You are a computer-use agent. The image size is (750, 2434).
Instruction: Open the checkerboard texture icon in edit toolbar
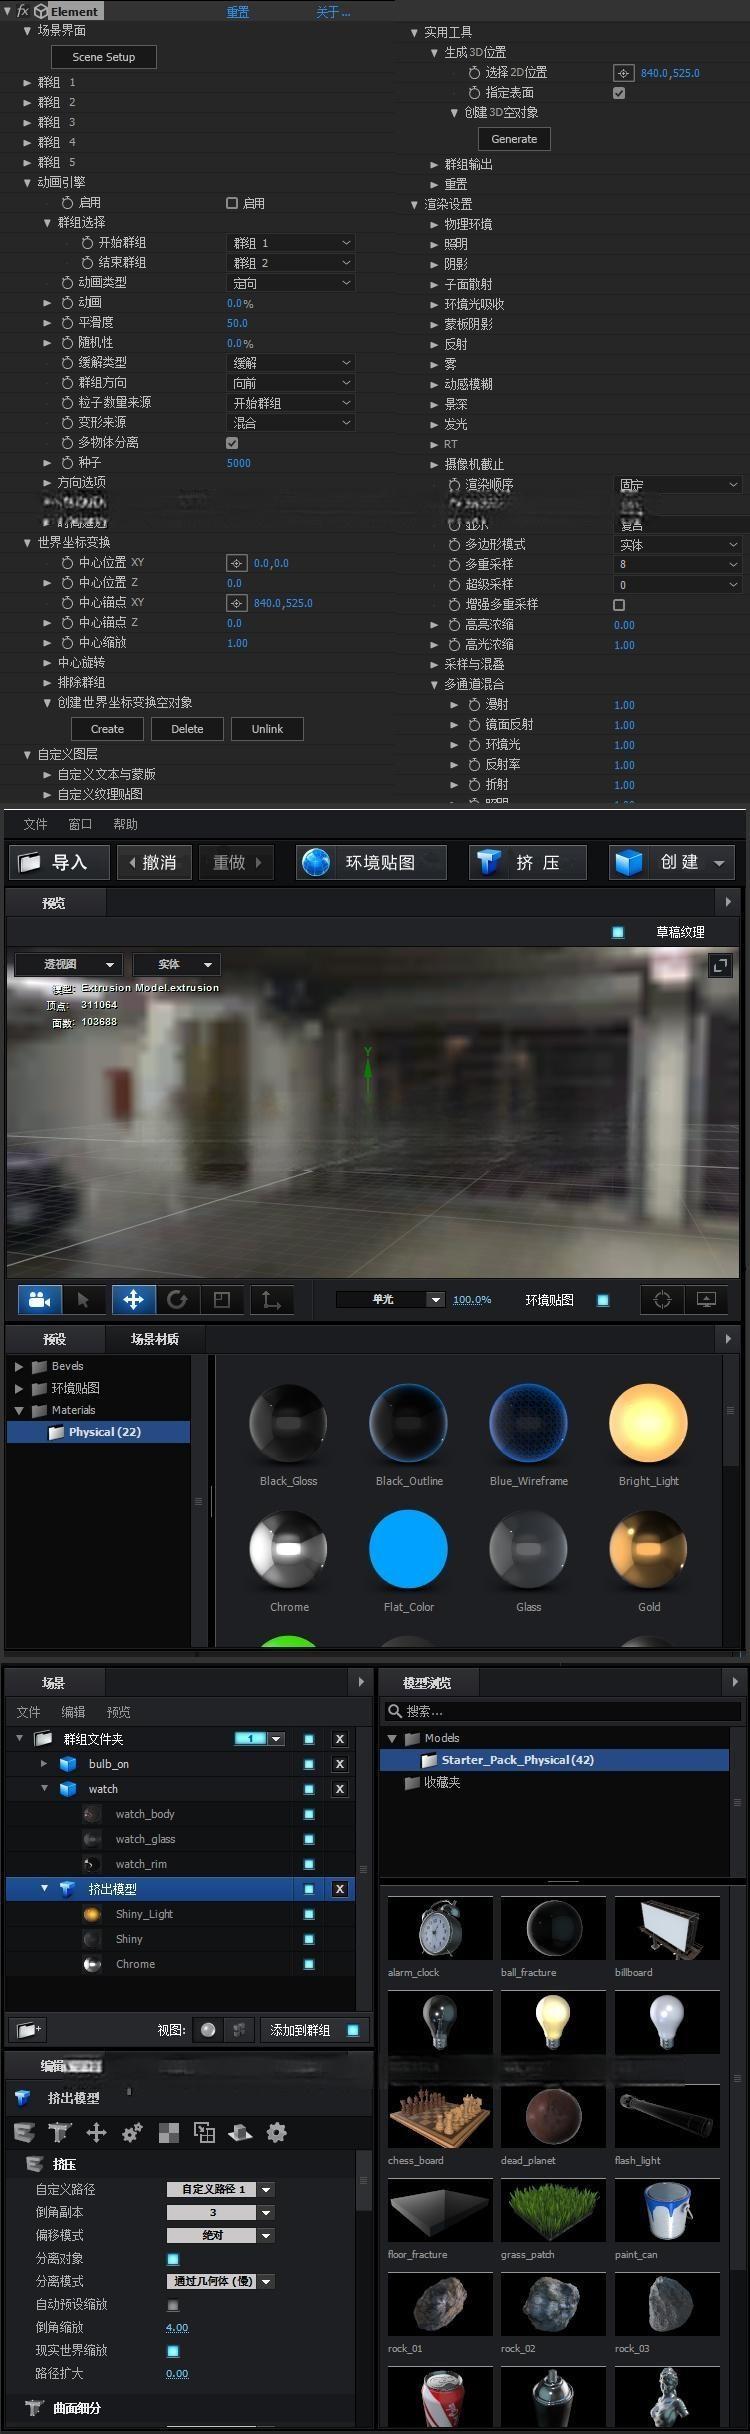[169, 2132]
